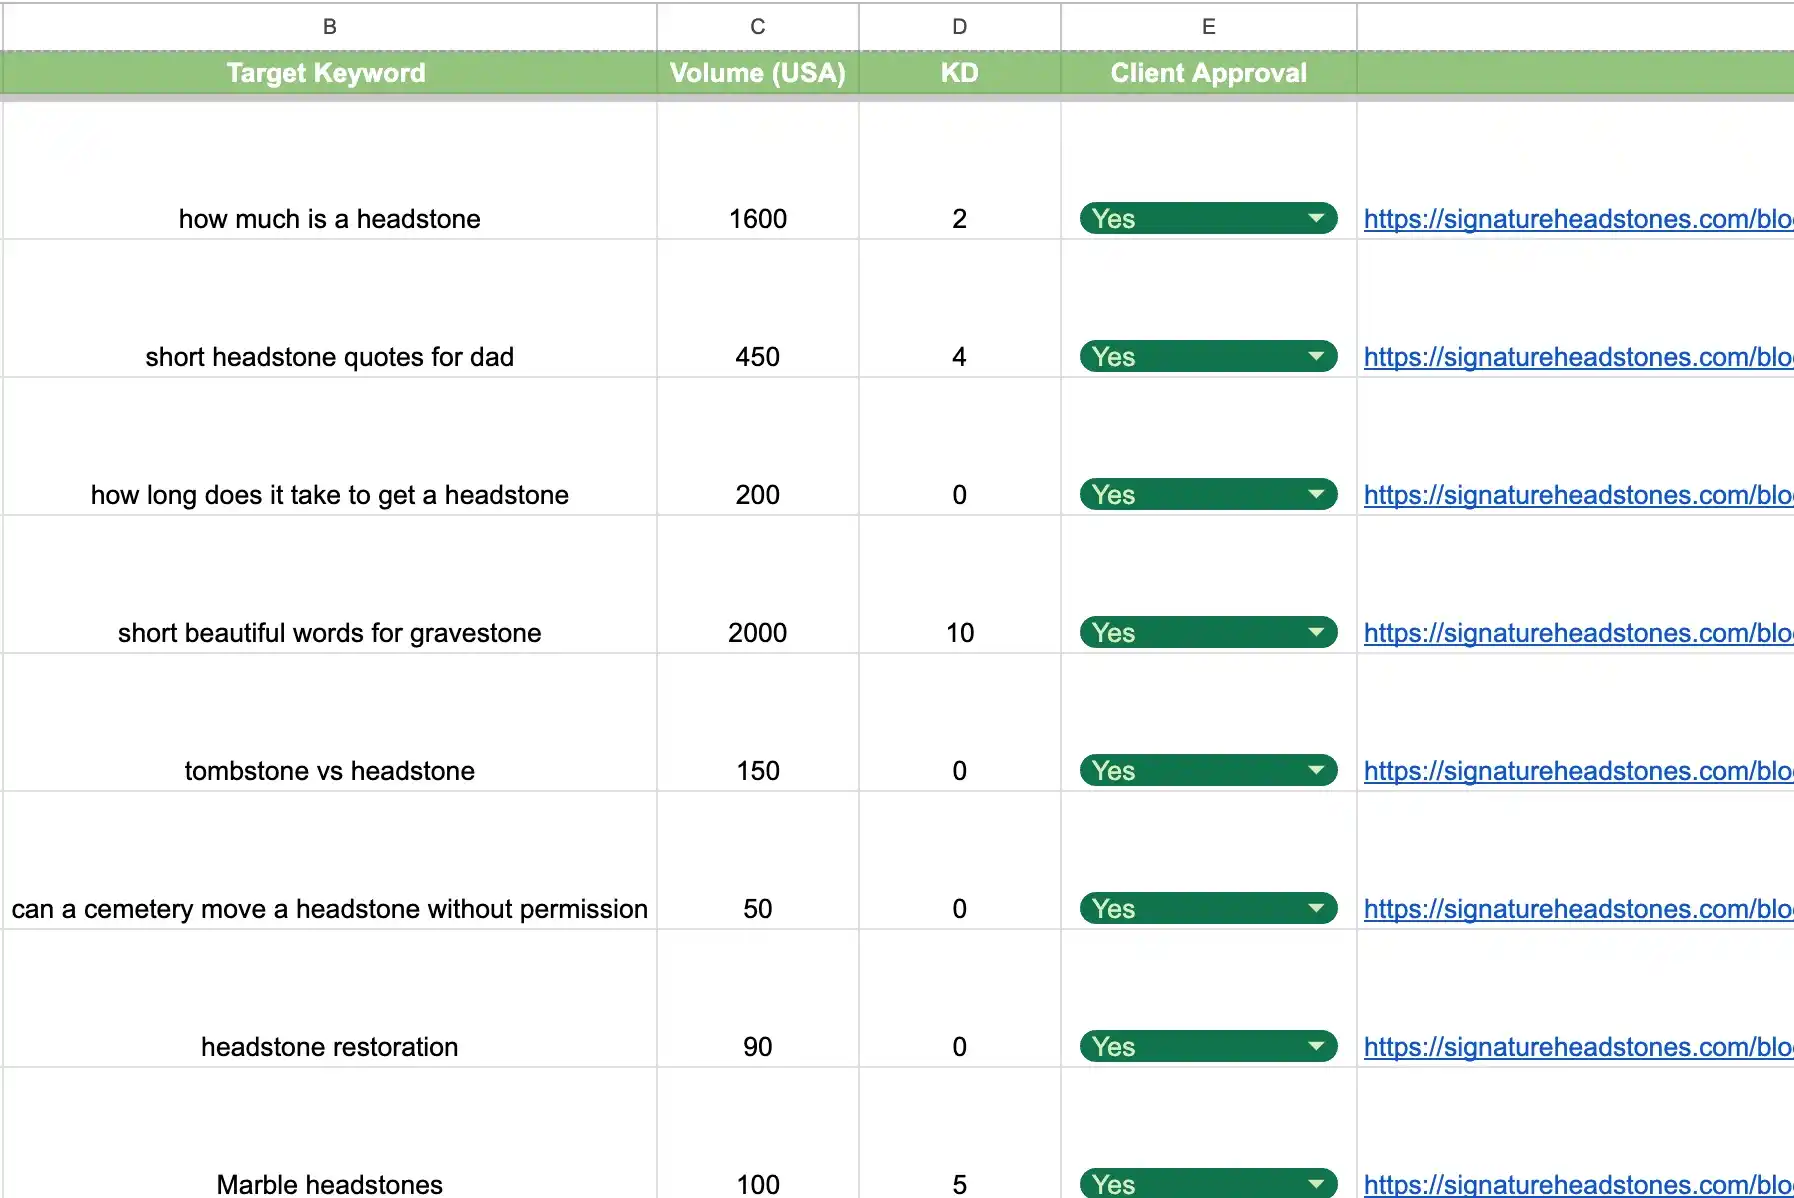
Task: Select column B header
Action: (329, 27)
